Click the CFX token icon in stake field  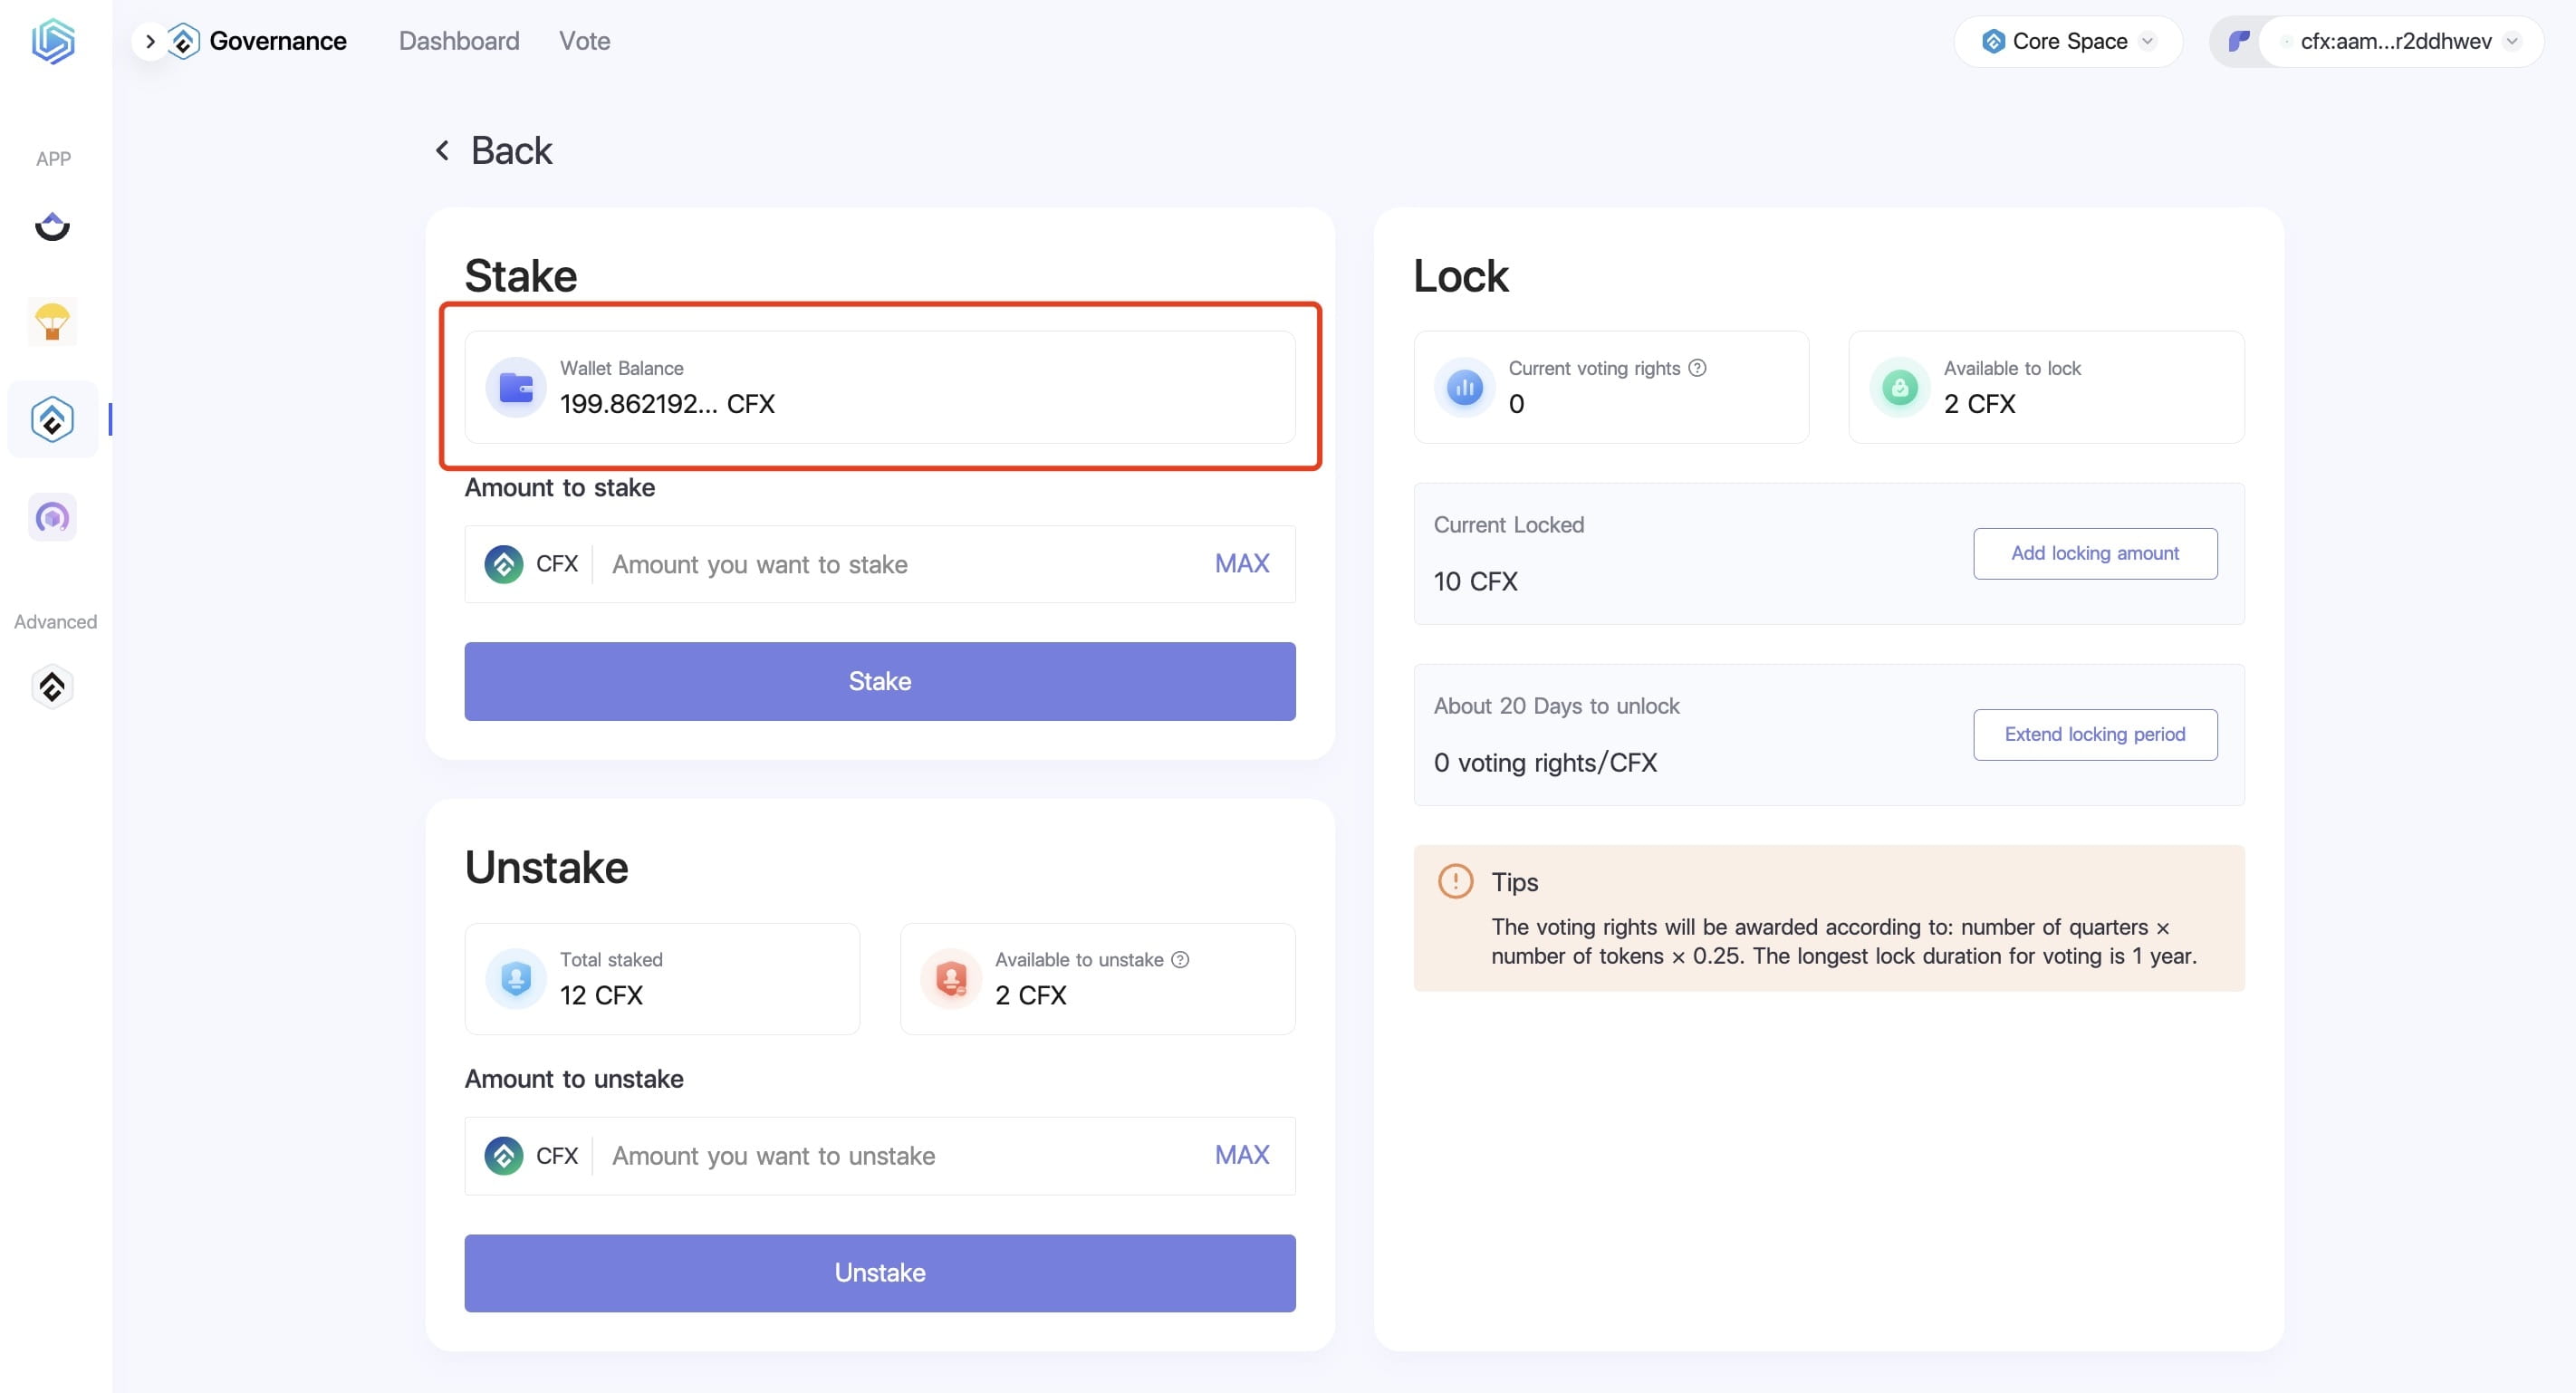504,564
